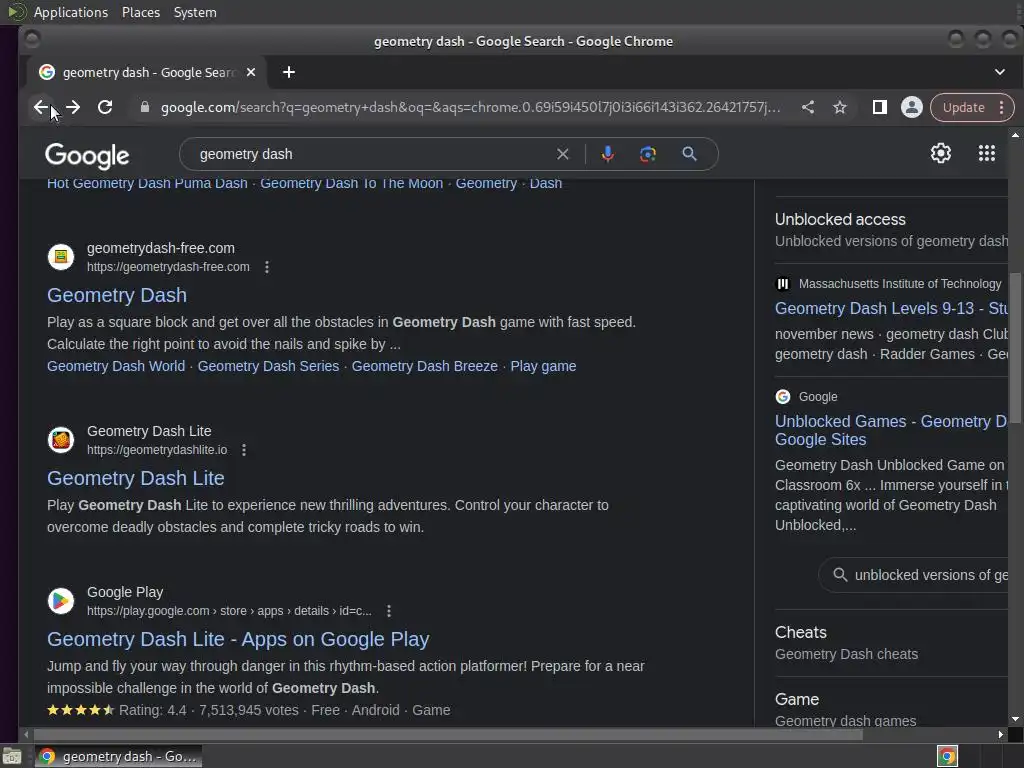Open the tab search dropdown arrow
The image size is (1024, 768).
point(1000,72)
